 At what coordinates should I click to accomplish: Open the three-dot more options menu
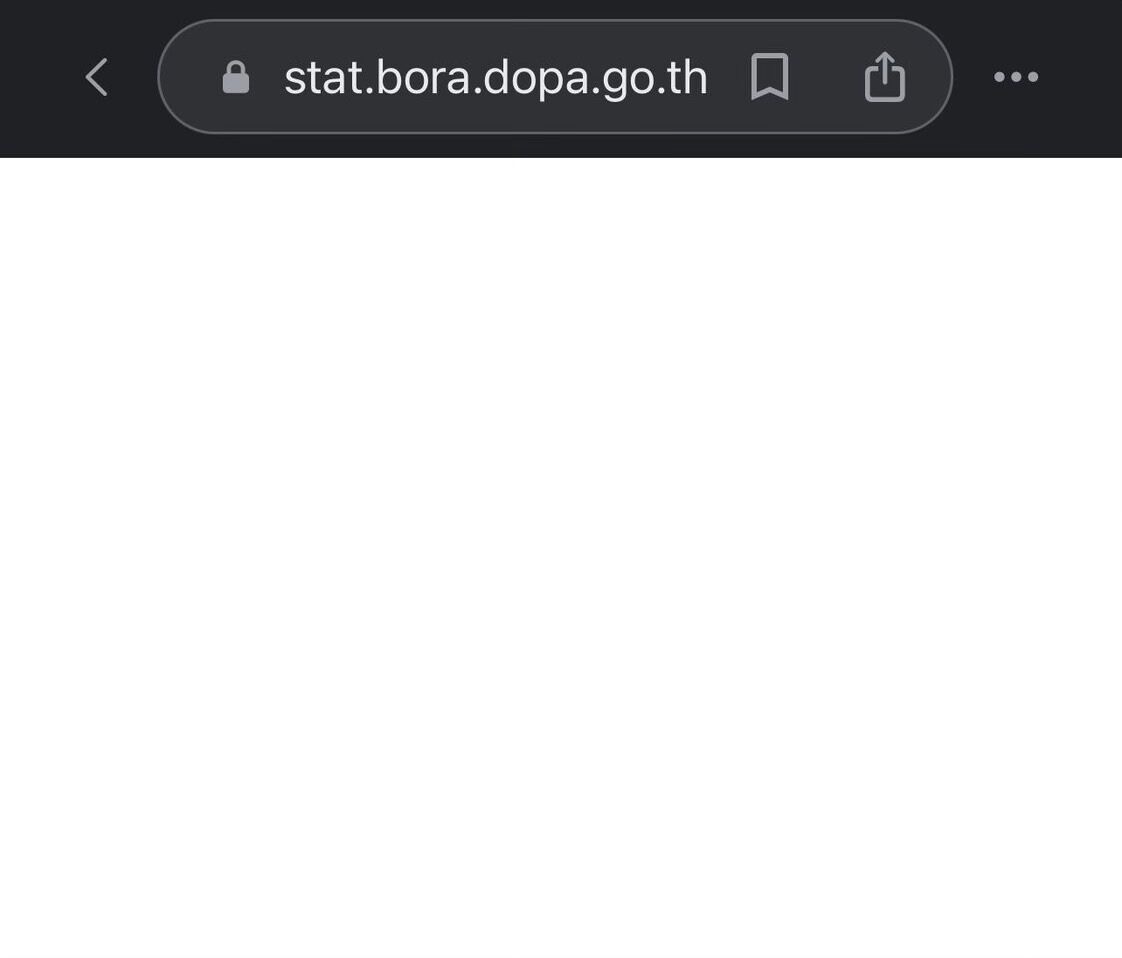[1016, 77]
